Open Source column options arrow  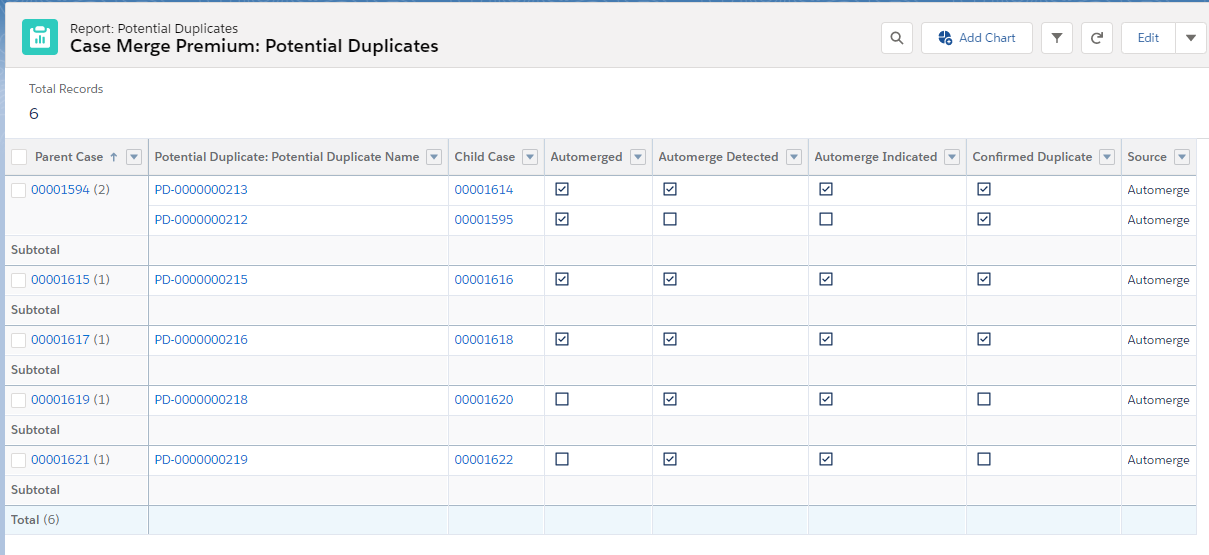pyautogui.click(x=1182, y=157)
